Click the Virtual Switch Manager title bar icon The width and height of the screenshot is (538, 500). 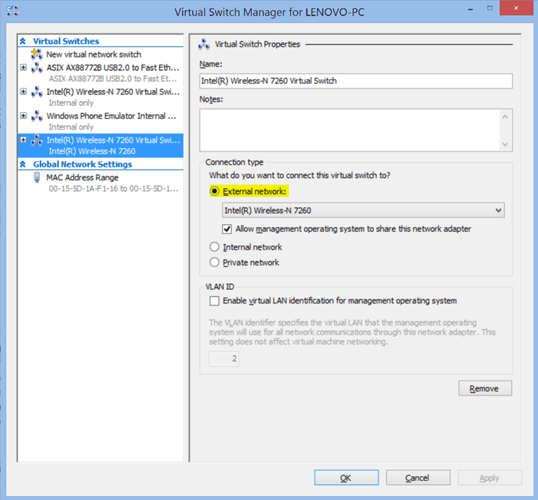click(x=12, y=11)
